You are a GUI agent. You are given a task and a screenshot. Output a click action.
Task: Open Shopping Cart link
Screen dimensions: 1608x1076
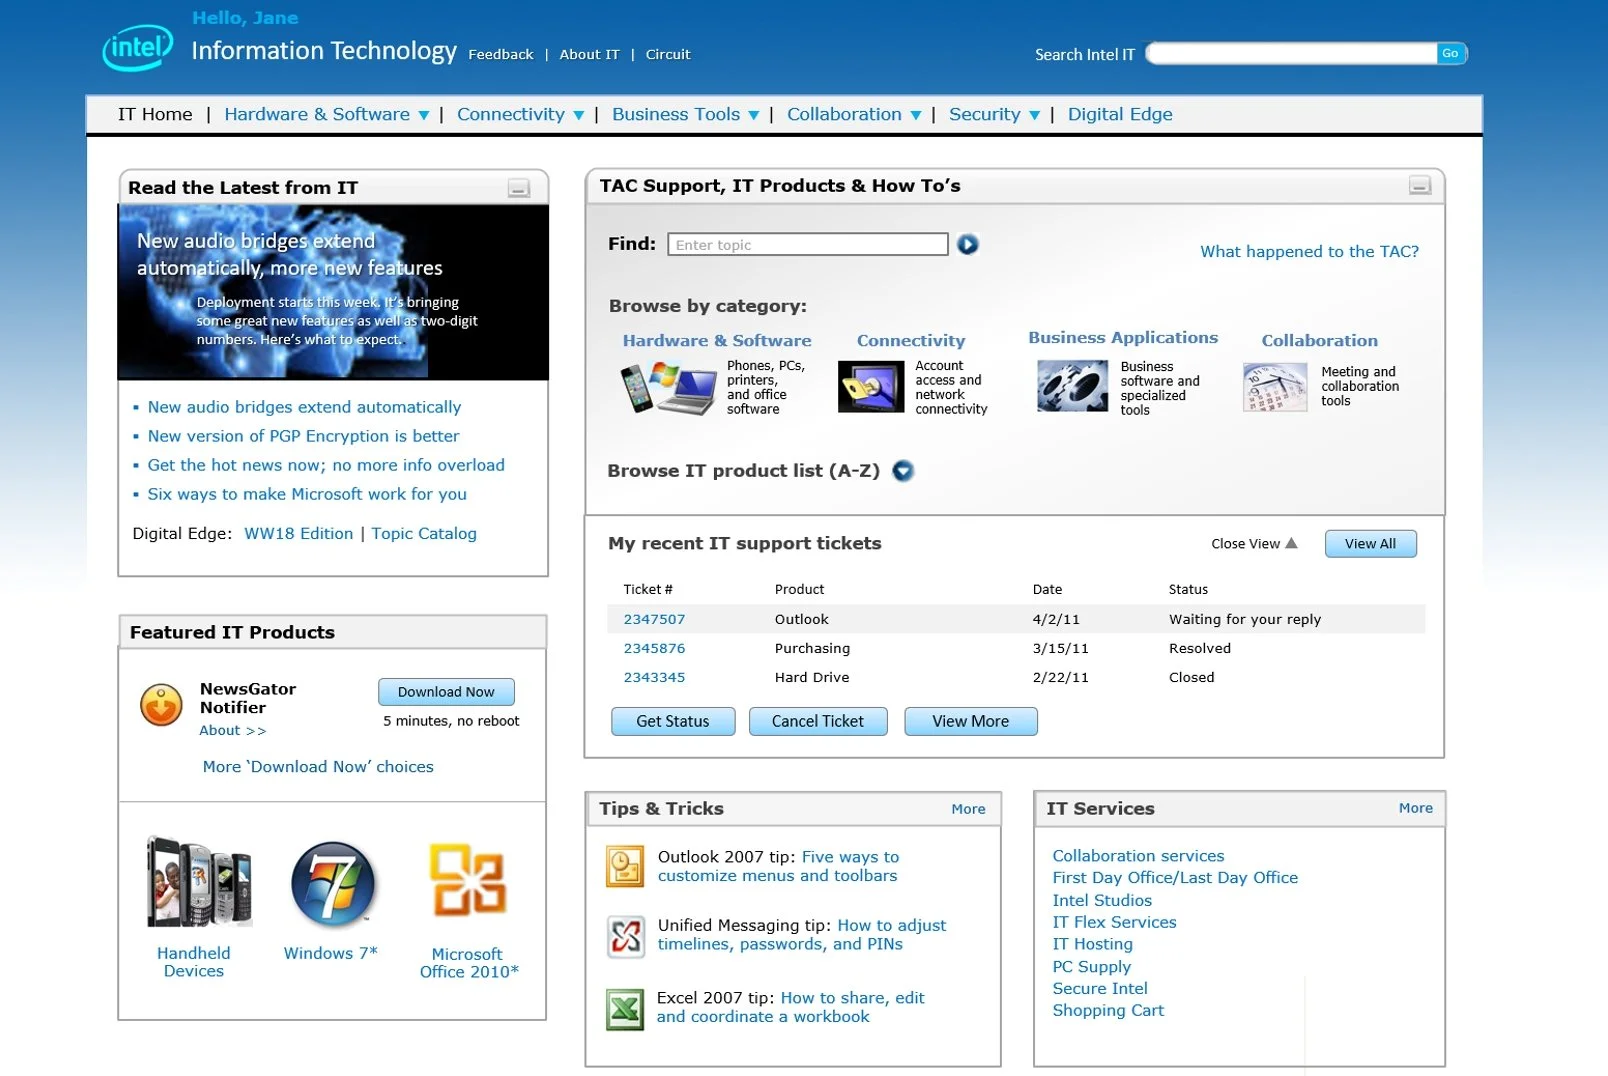(1108, 1011)
